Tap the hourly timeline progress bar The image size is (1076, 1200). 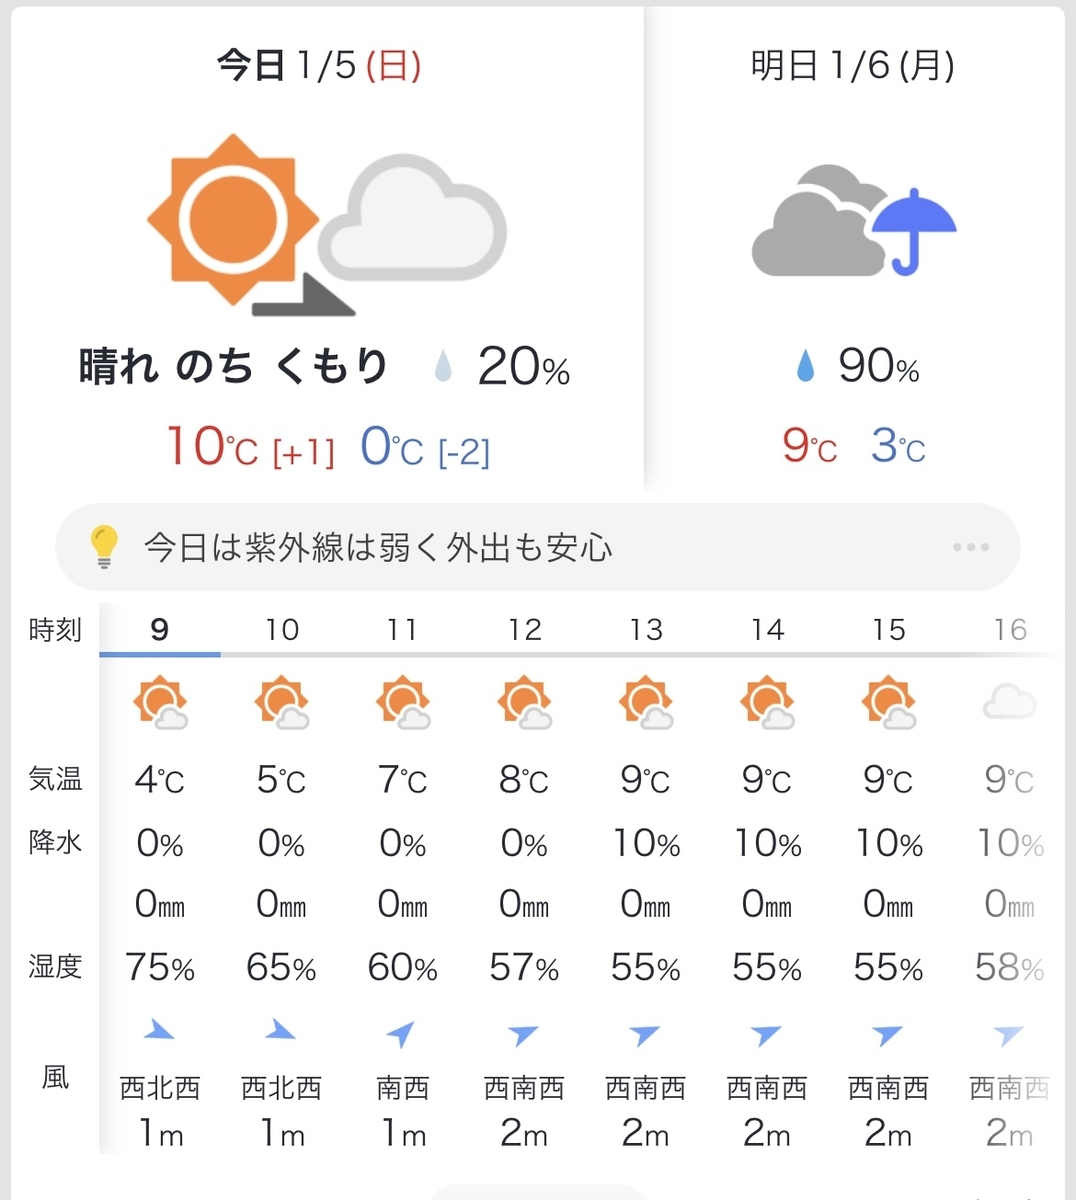[x=580, y=655]
